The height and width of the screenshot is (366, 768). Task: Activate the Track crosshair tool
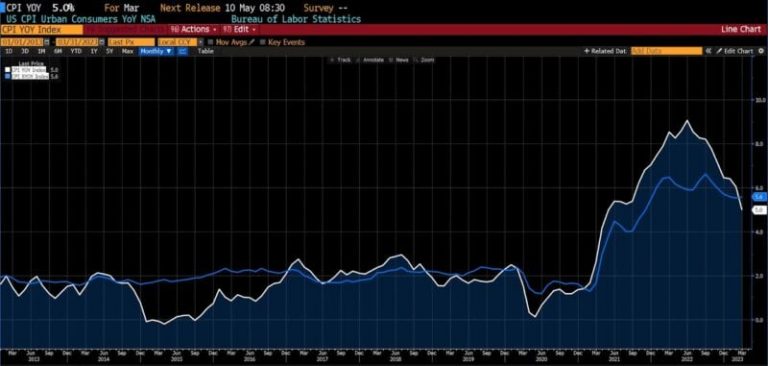click(x=341, y=60)
